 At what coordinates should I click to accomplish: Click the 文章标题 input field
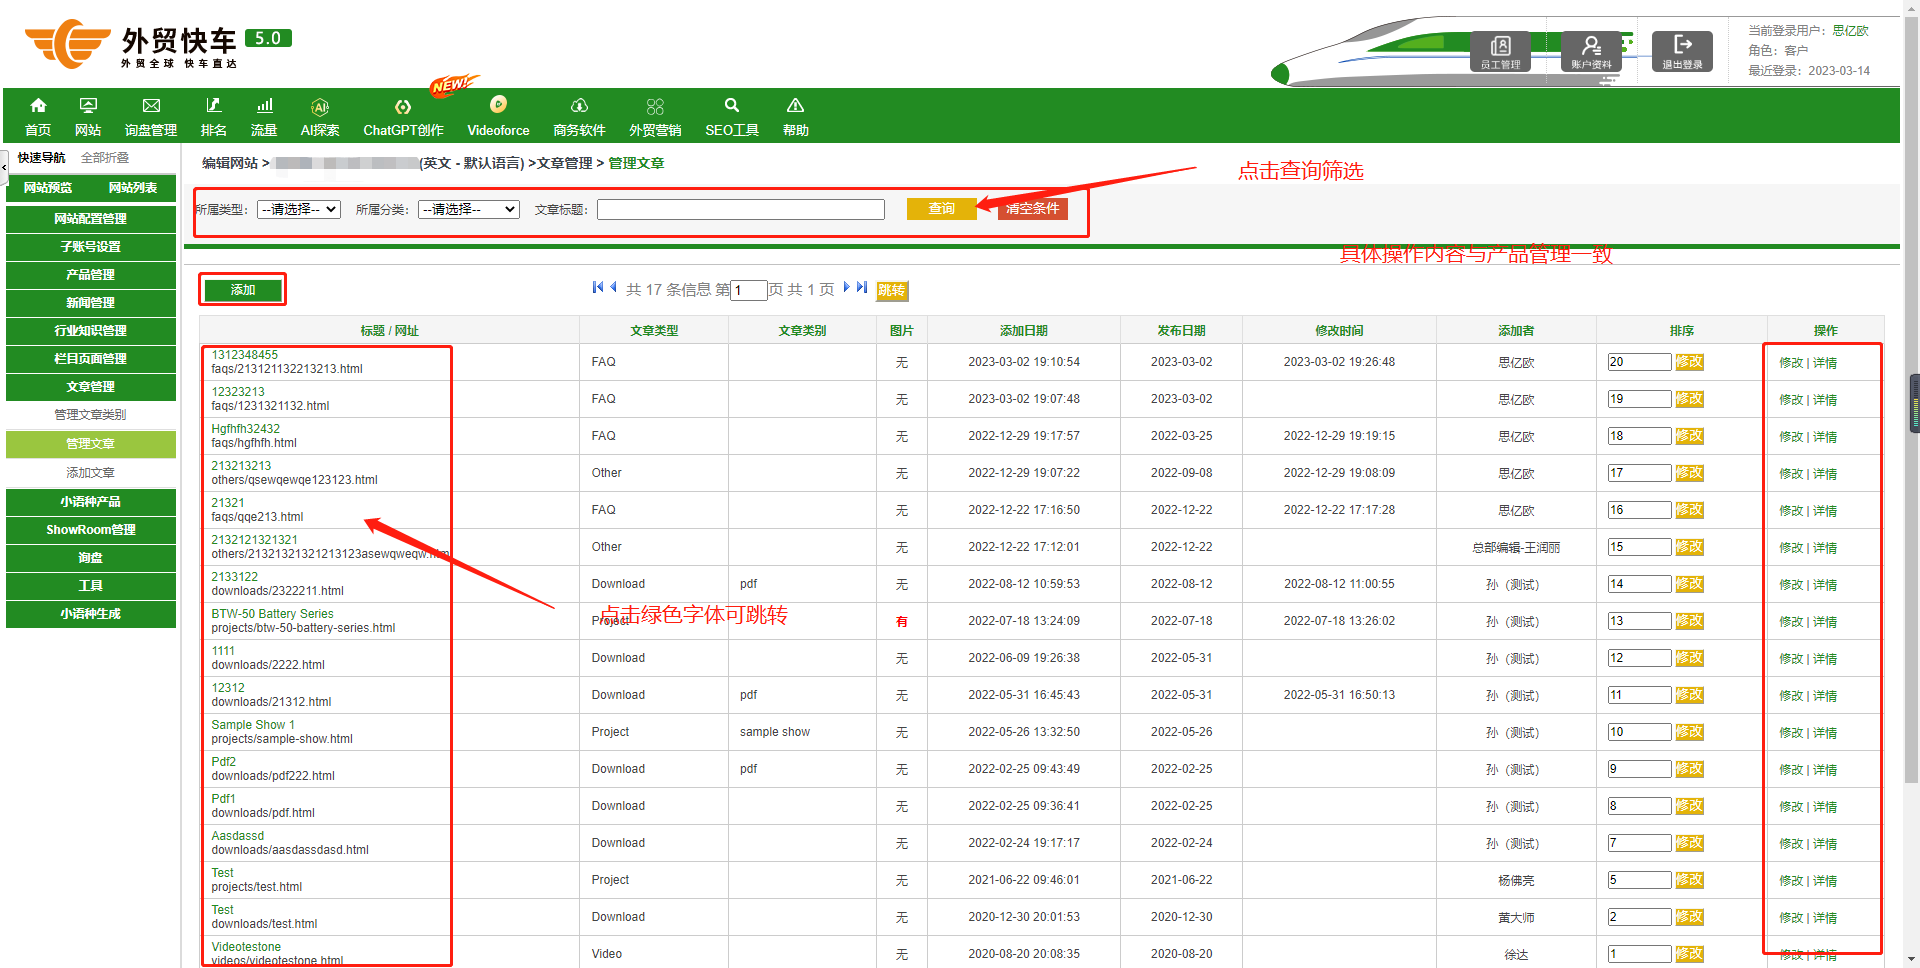point(741,209)
